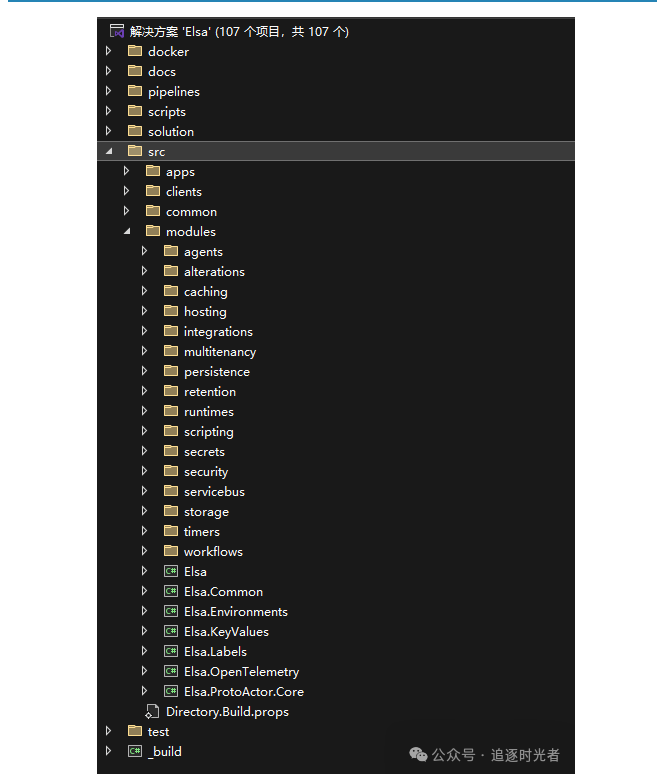Select the multitenancy folder label
Screen dimensions: 657x781
pyautogui.click(x=220, y=352)
